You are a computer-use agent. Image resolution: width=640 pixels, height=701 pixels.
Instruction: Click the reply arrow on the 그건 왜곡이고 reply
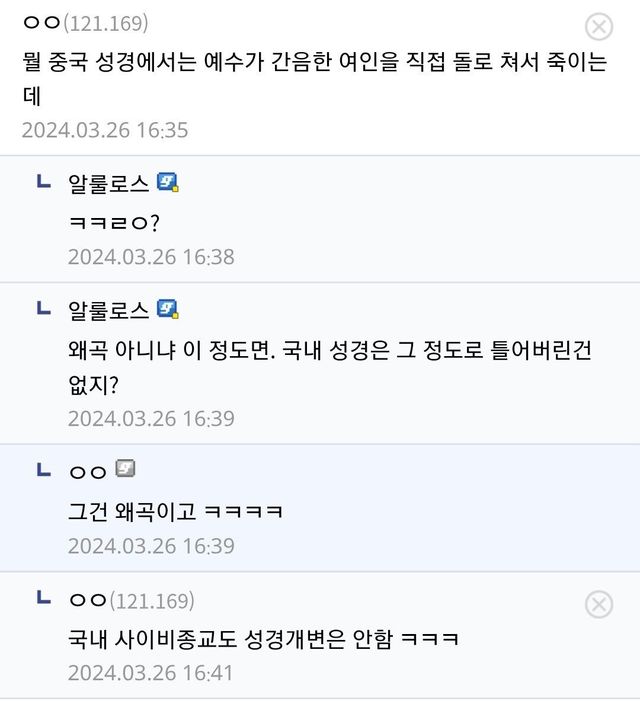(x=43, y=468)
